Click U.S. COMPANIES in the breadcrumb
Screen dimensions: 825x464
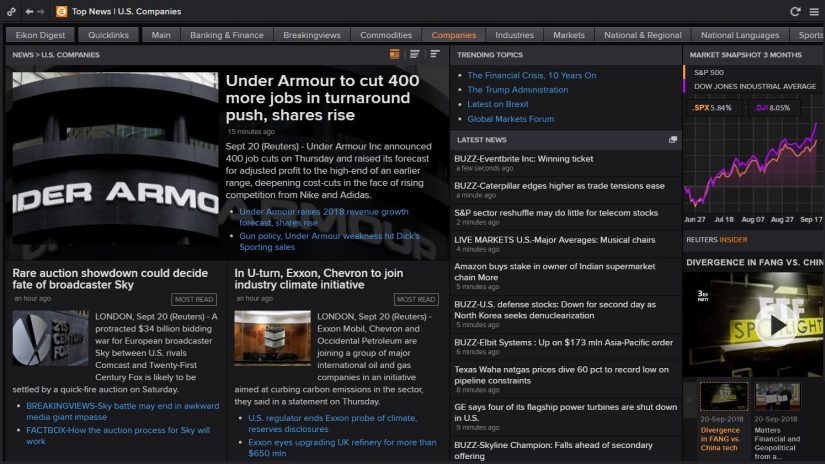71,55
